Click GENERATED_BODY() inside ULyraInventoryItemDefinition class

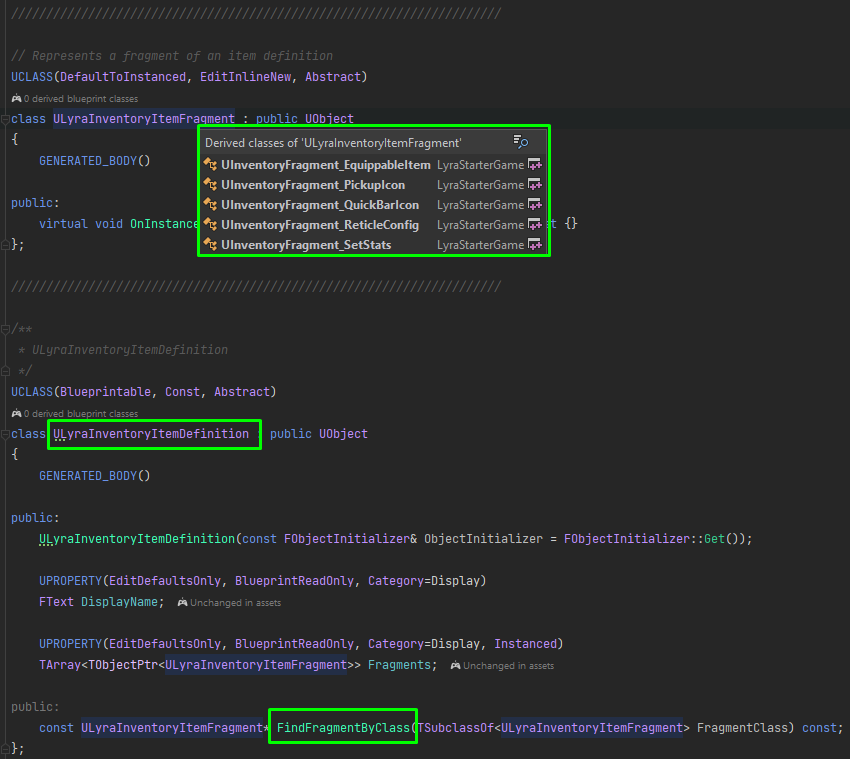click(x=94, y=476)
